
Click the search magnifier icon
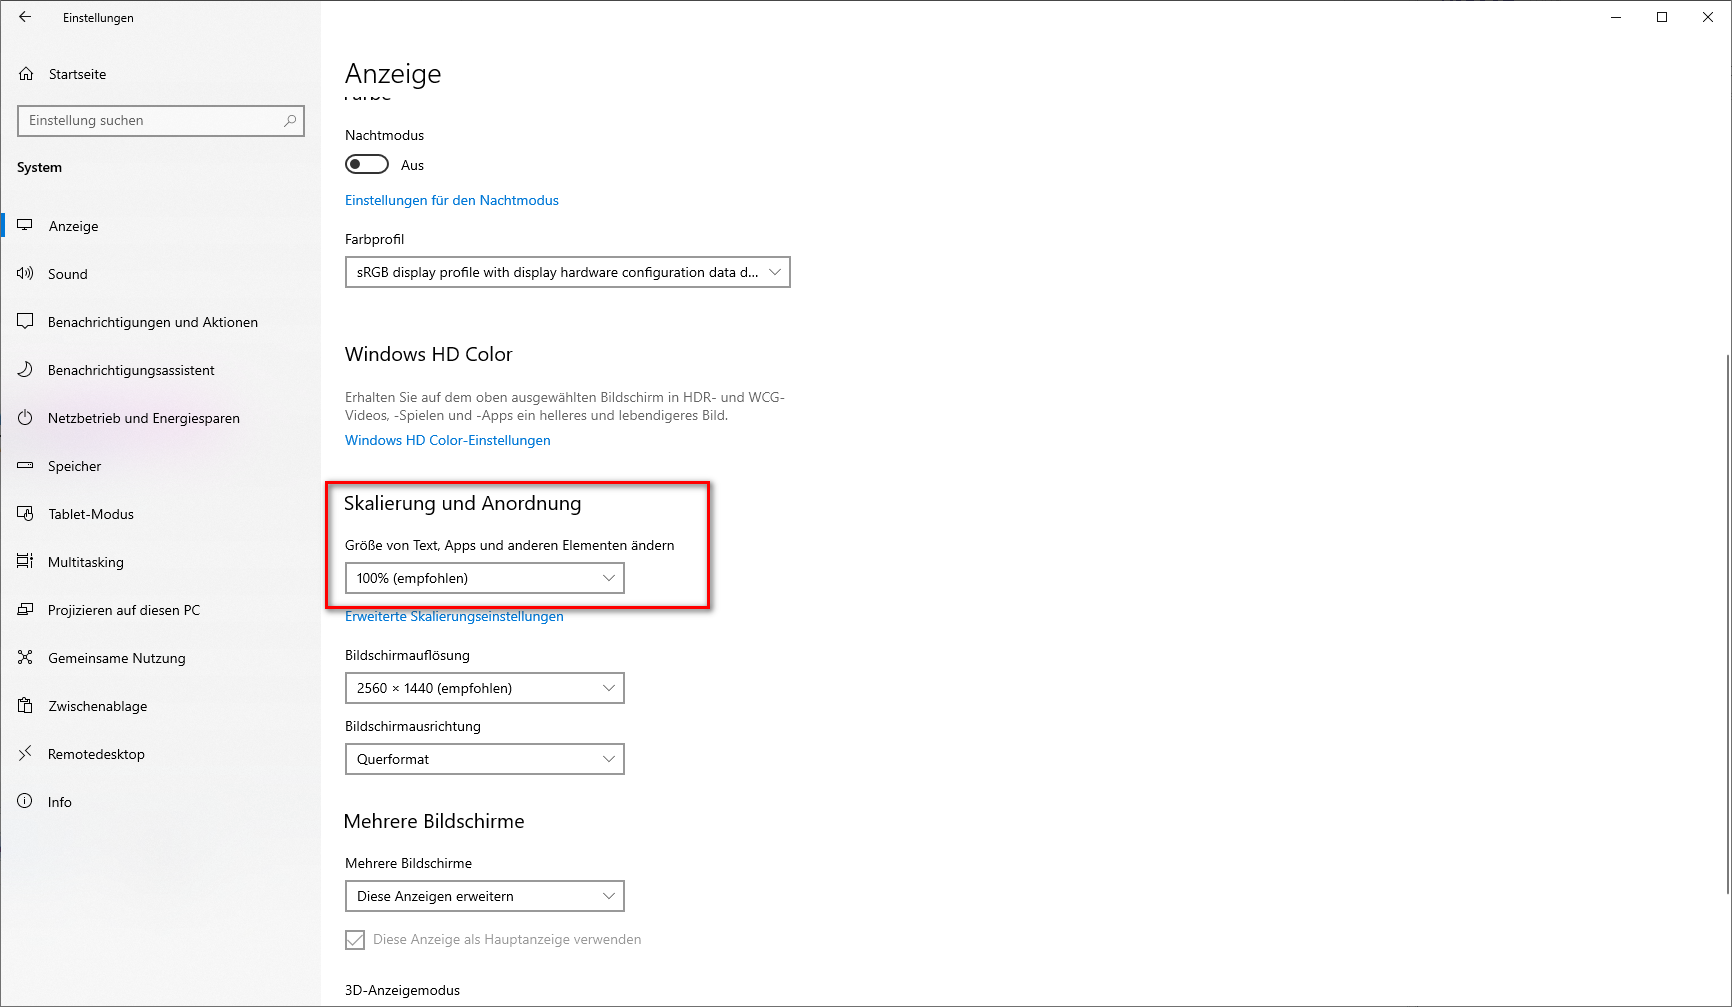pyautogui.click(x=290, y=120)
